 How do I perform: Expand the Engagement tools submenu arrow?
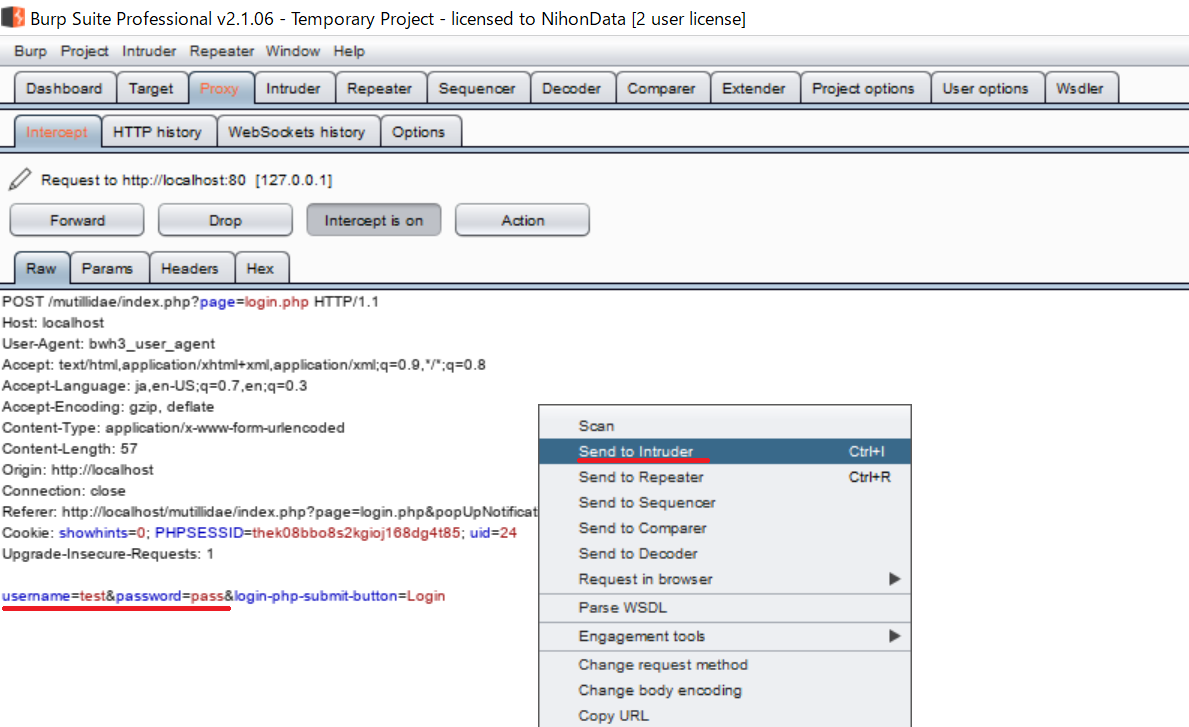tap(895, 636)
